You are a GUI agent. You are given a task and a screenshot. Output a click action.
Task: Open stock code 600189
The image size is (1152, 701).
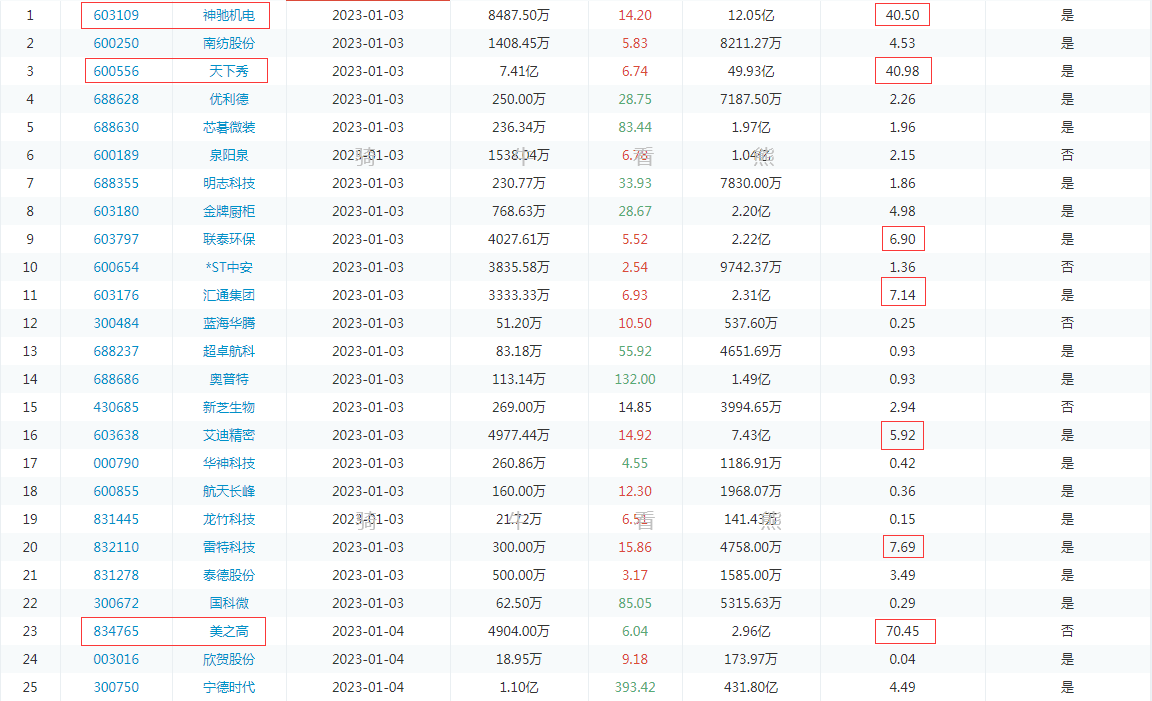[x=116, y=155]
